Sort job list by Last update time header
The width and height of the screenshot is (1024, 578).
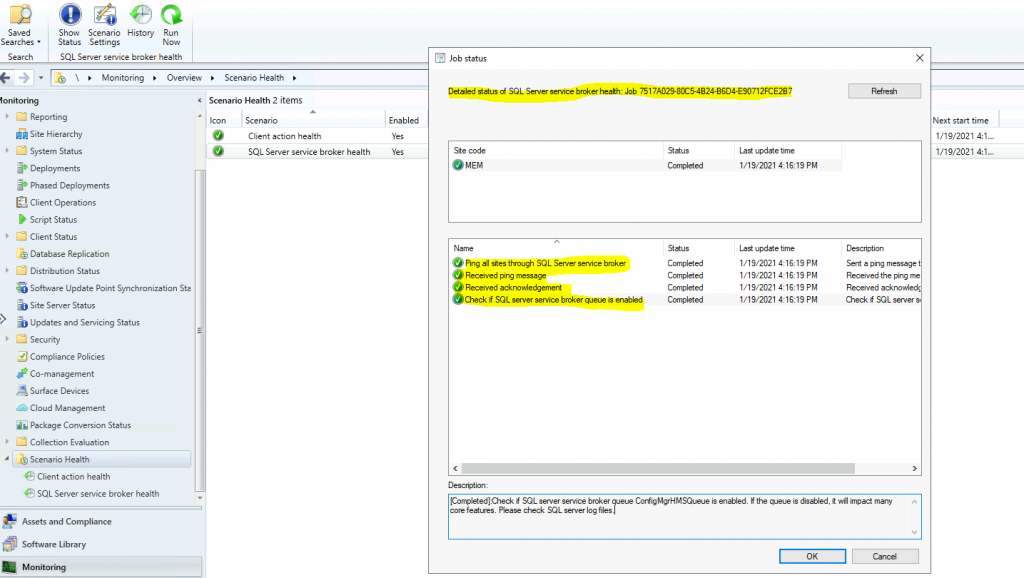pyautogui.click(x=787, y=248)
